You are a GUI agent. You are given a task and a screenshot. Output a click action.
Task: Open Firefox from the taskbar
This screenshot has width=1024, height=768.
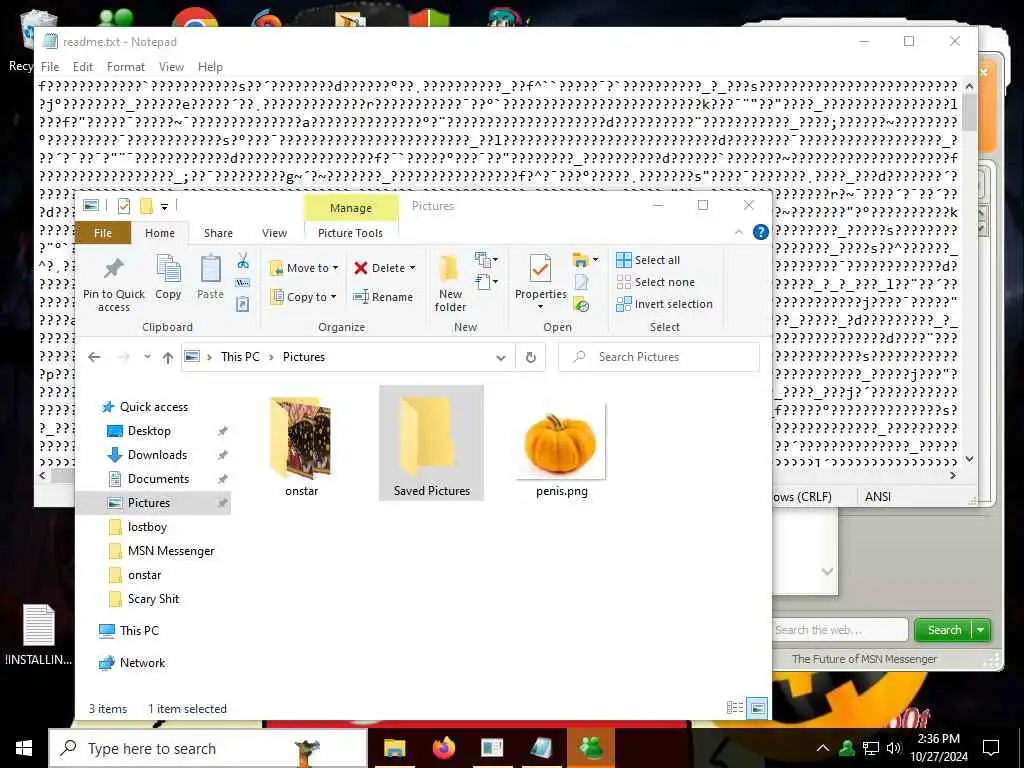pos(444,748)
